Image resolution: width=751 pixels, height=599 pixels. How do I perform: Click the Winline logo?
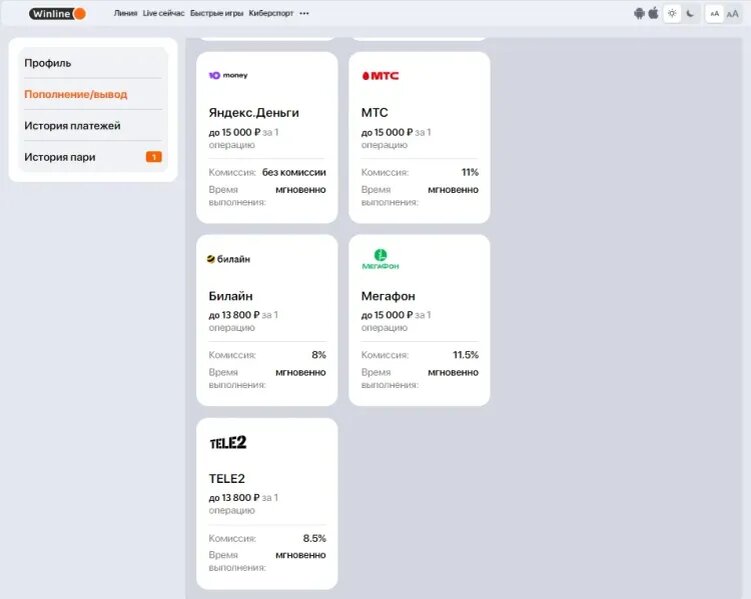[57, 13]
